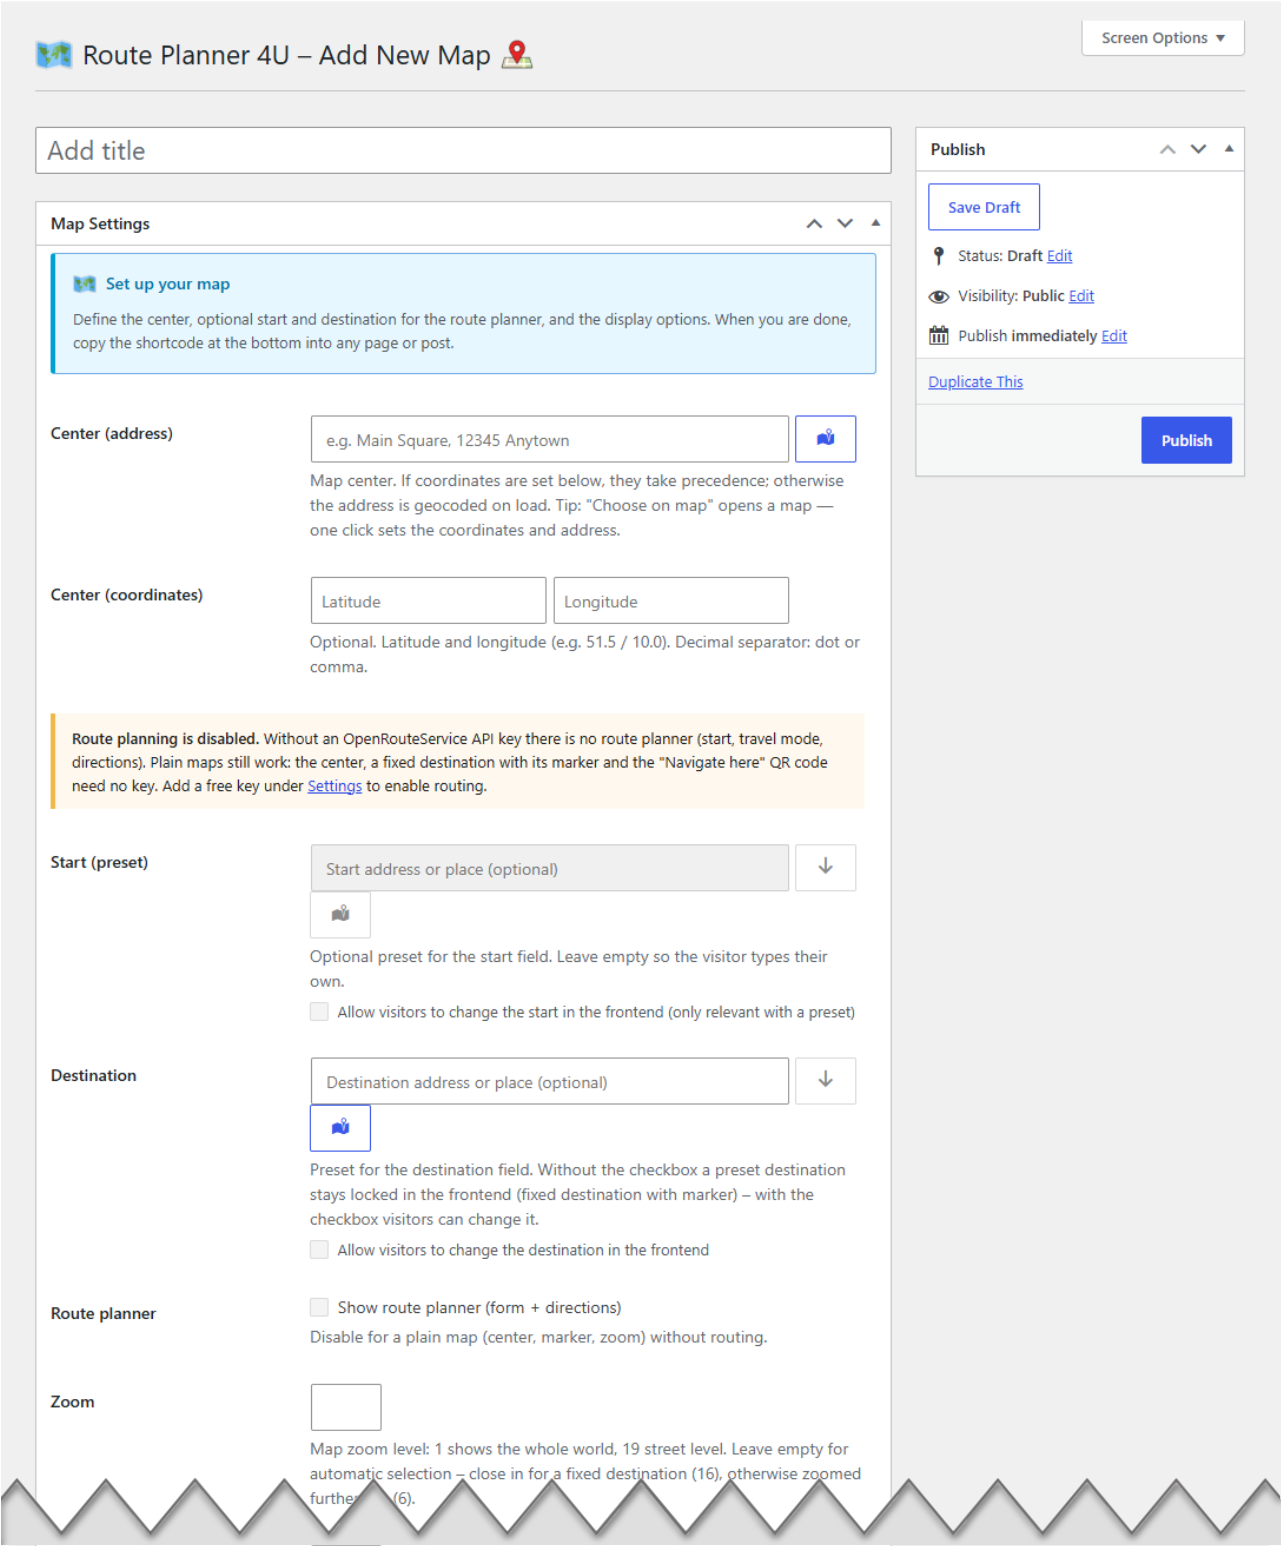Toggle Show route planner checkbox

click(x=319, y=1307)
